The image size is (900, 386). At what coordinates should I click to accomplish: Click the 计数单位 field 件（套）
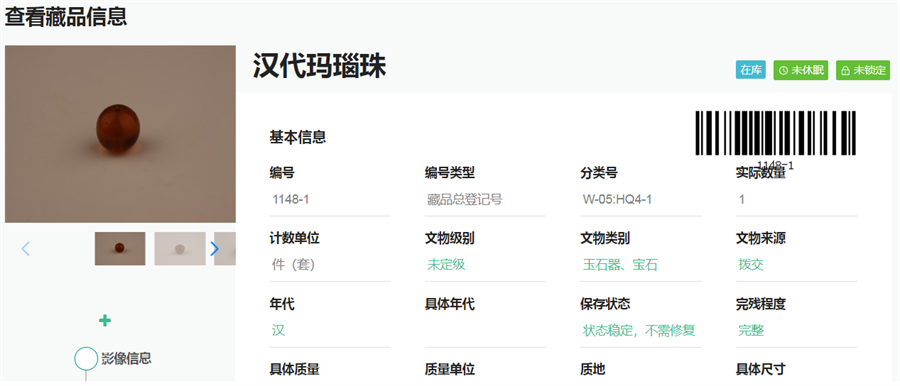point(330,265)
